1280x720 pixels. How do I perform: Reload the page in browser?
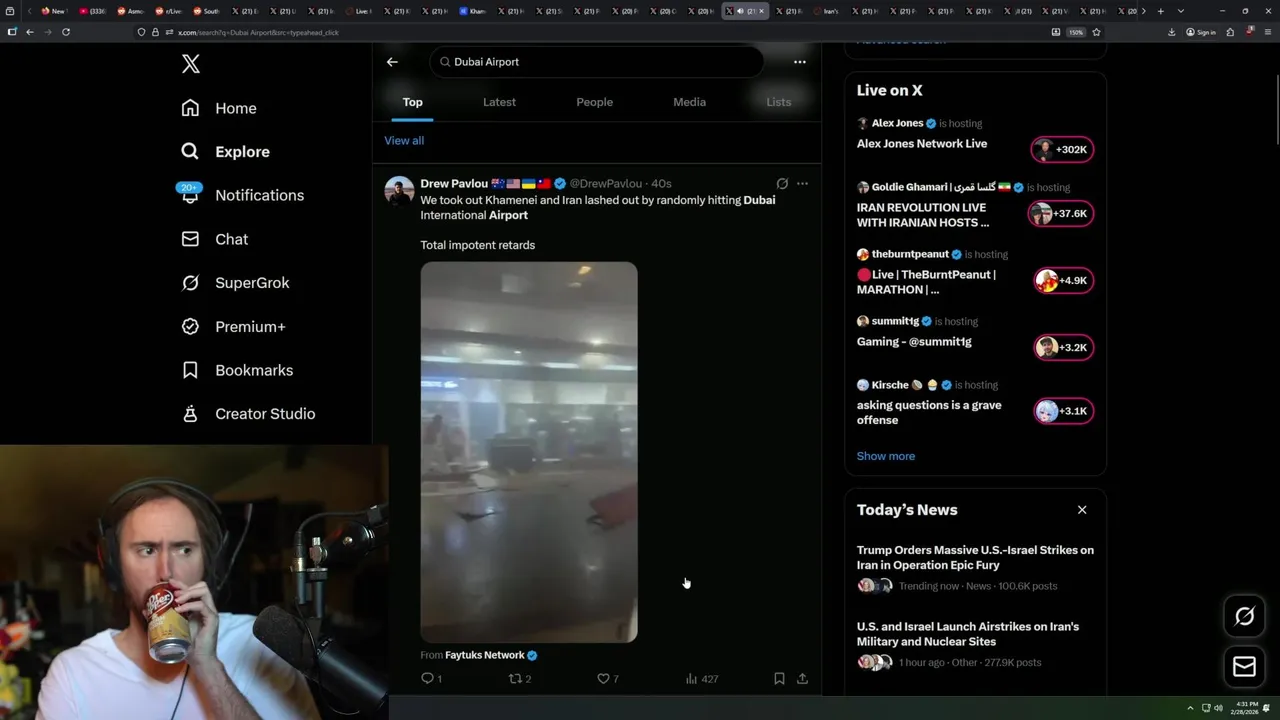click(66, 32)
